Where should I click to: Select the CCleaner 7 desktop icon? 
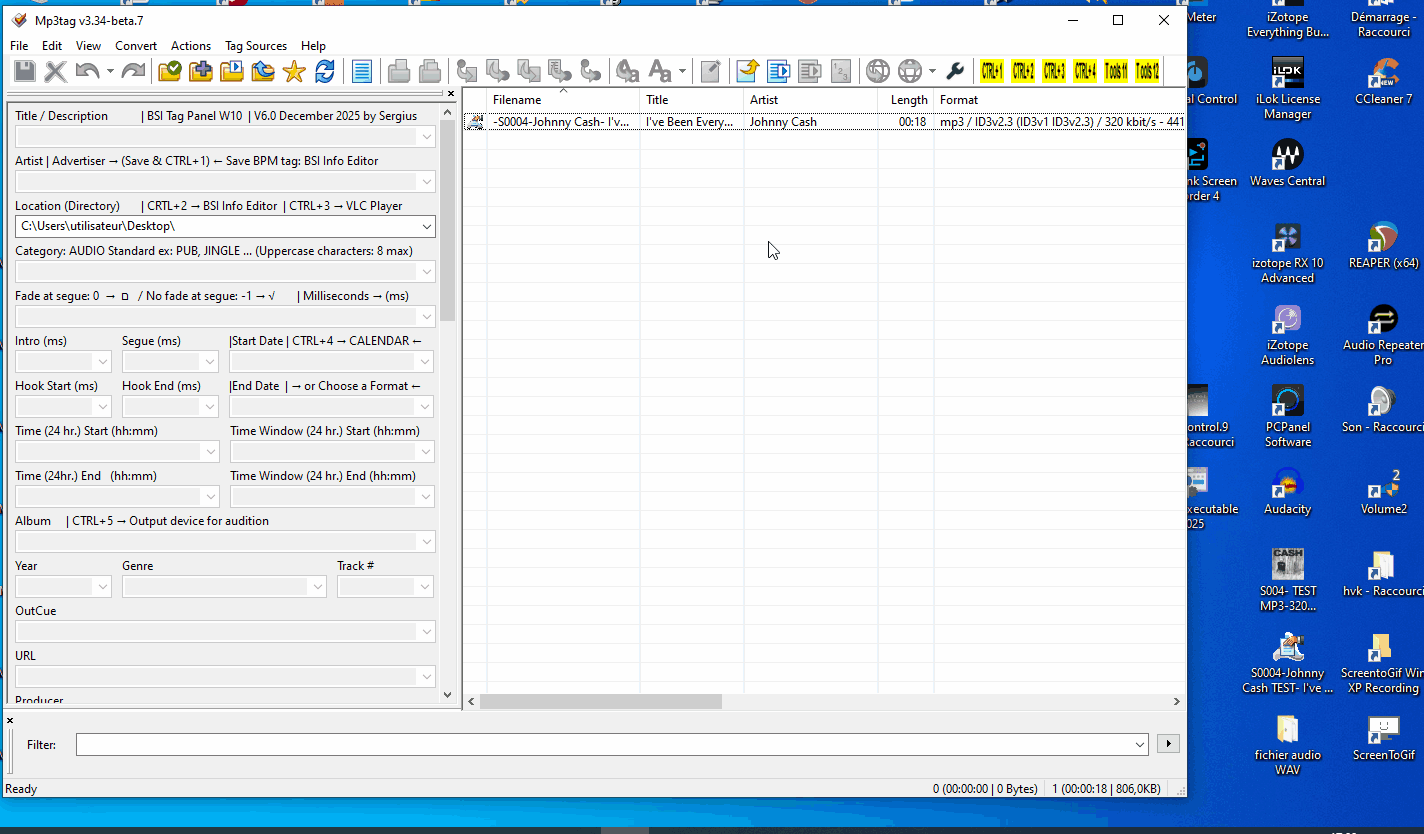click(1383, 81)
